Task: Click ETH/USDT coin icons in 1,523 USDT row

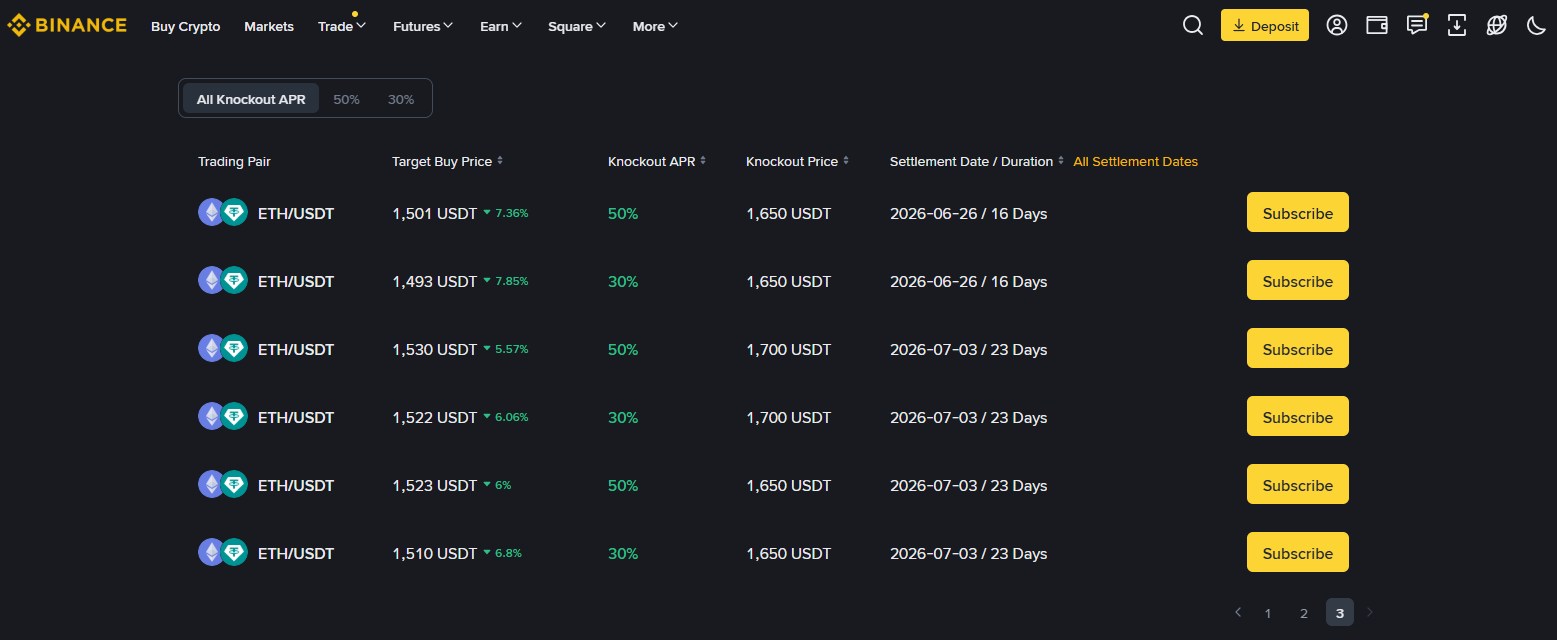Action: tap(223, 484)
